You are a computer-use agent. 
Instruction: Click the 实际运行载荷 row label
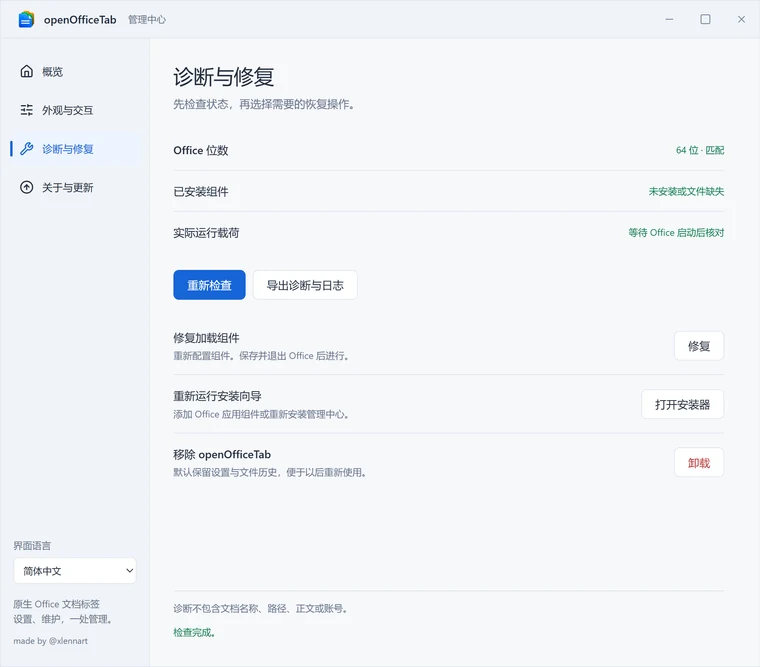pos(206,233)
